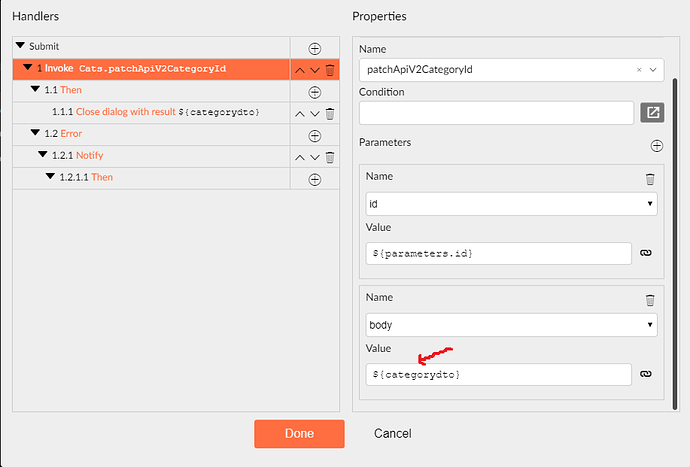Image resolution: width=690 pixels, height=467 pixels.
Task: Delete the Invoke patchApiV2CategoryId handler
Action: 330,70
